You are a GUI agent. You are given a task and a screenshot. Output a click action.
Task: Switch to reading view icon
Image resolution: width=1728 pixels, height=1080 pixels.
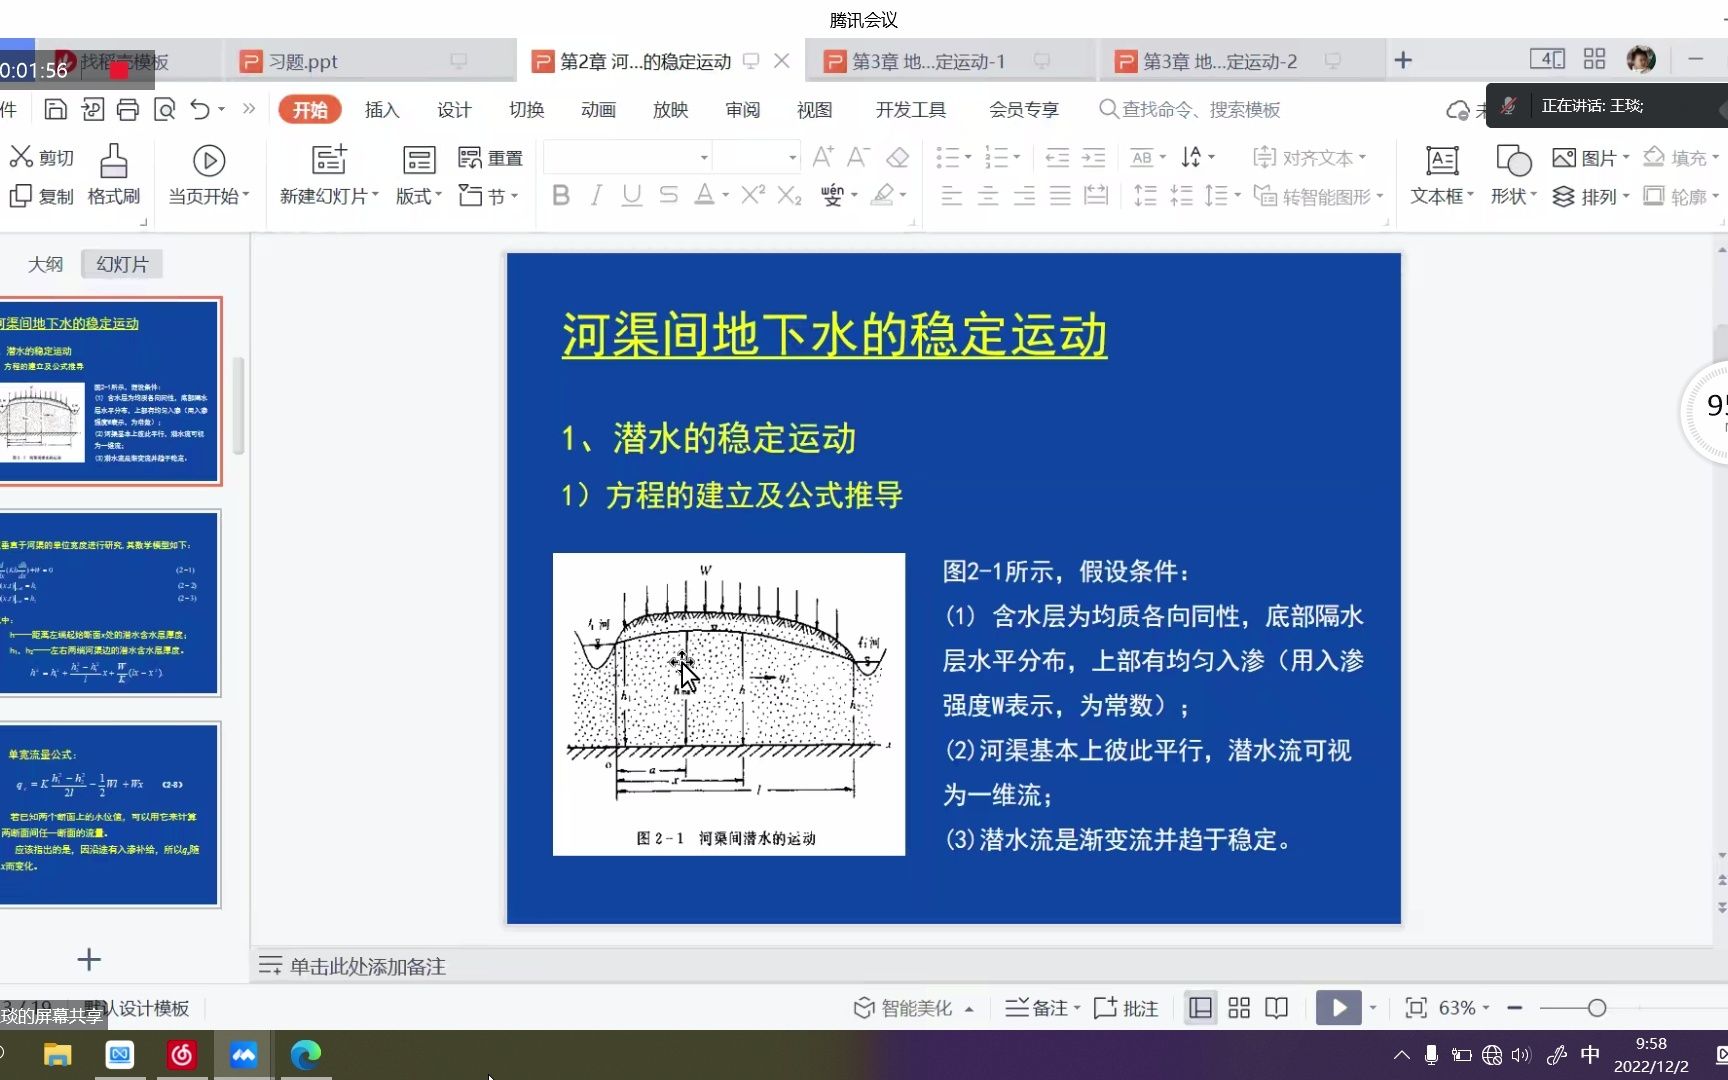point(1277,1008)
